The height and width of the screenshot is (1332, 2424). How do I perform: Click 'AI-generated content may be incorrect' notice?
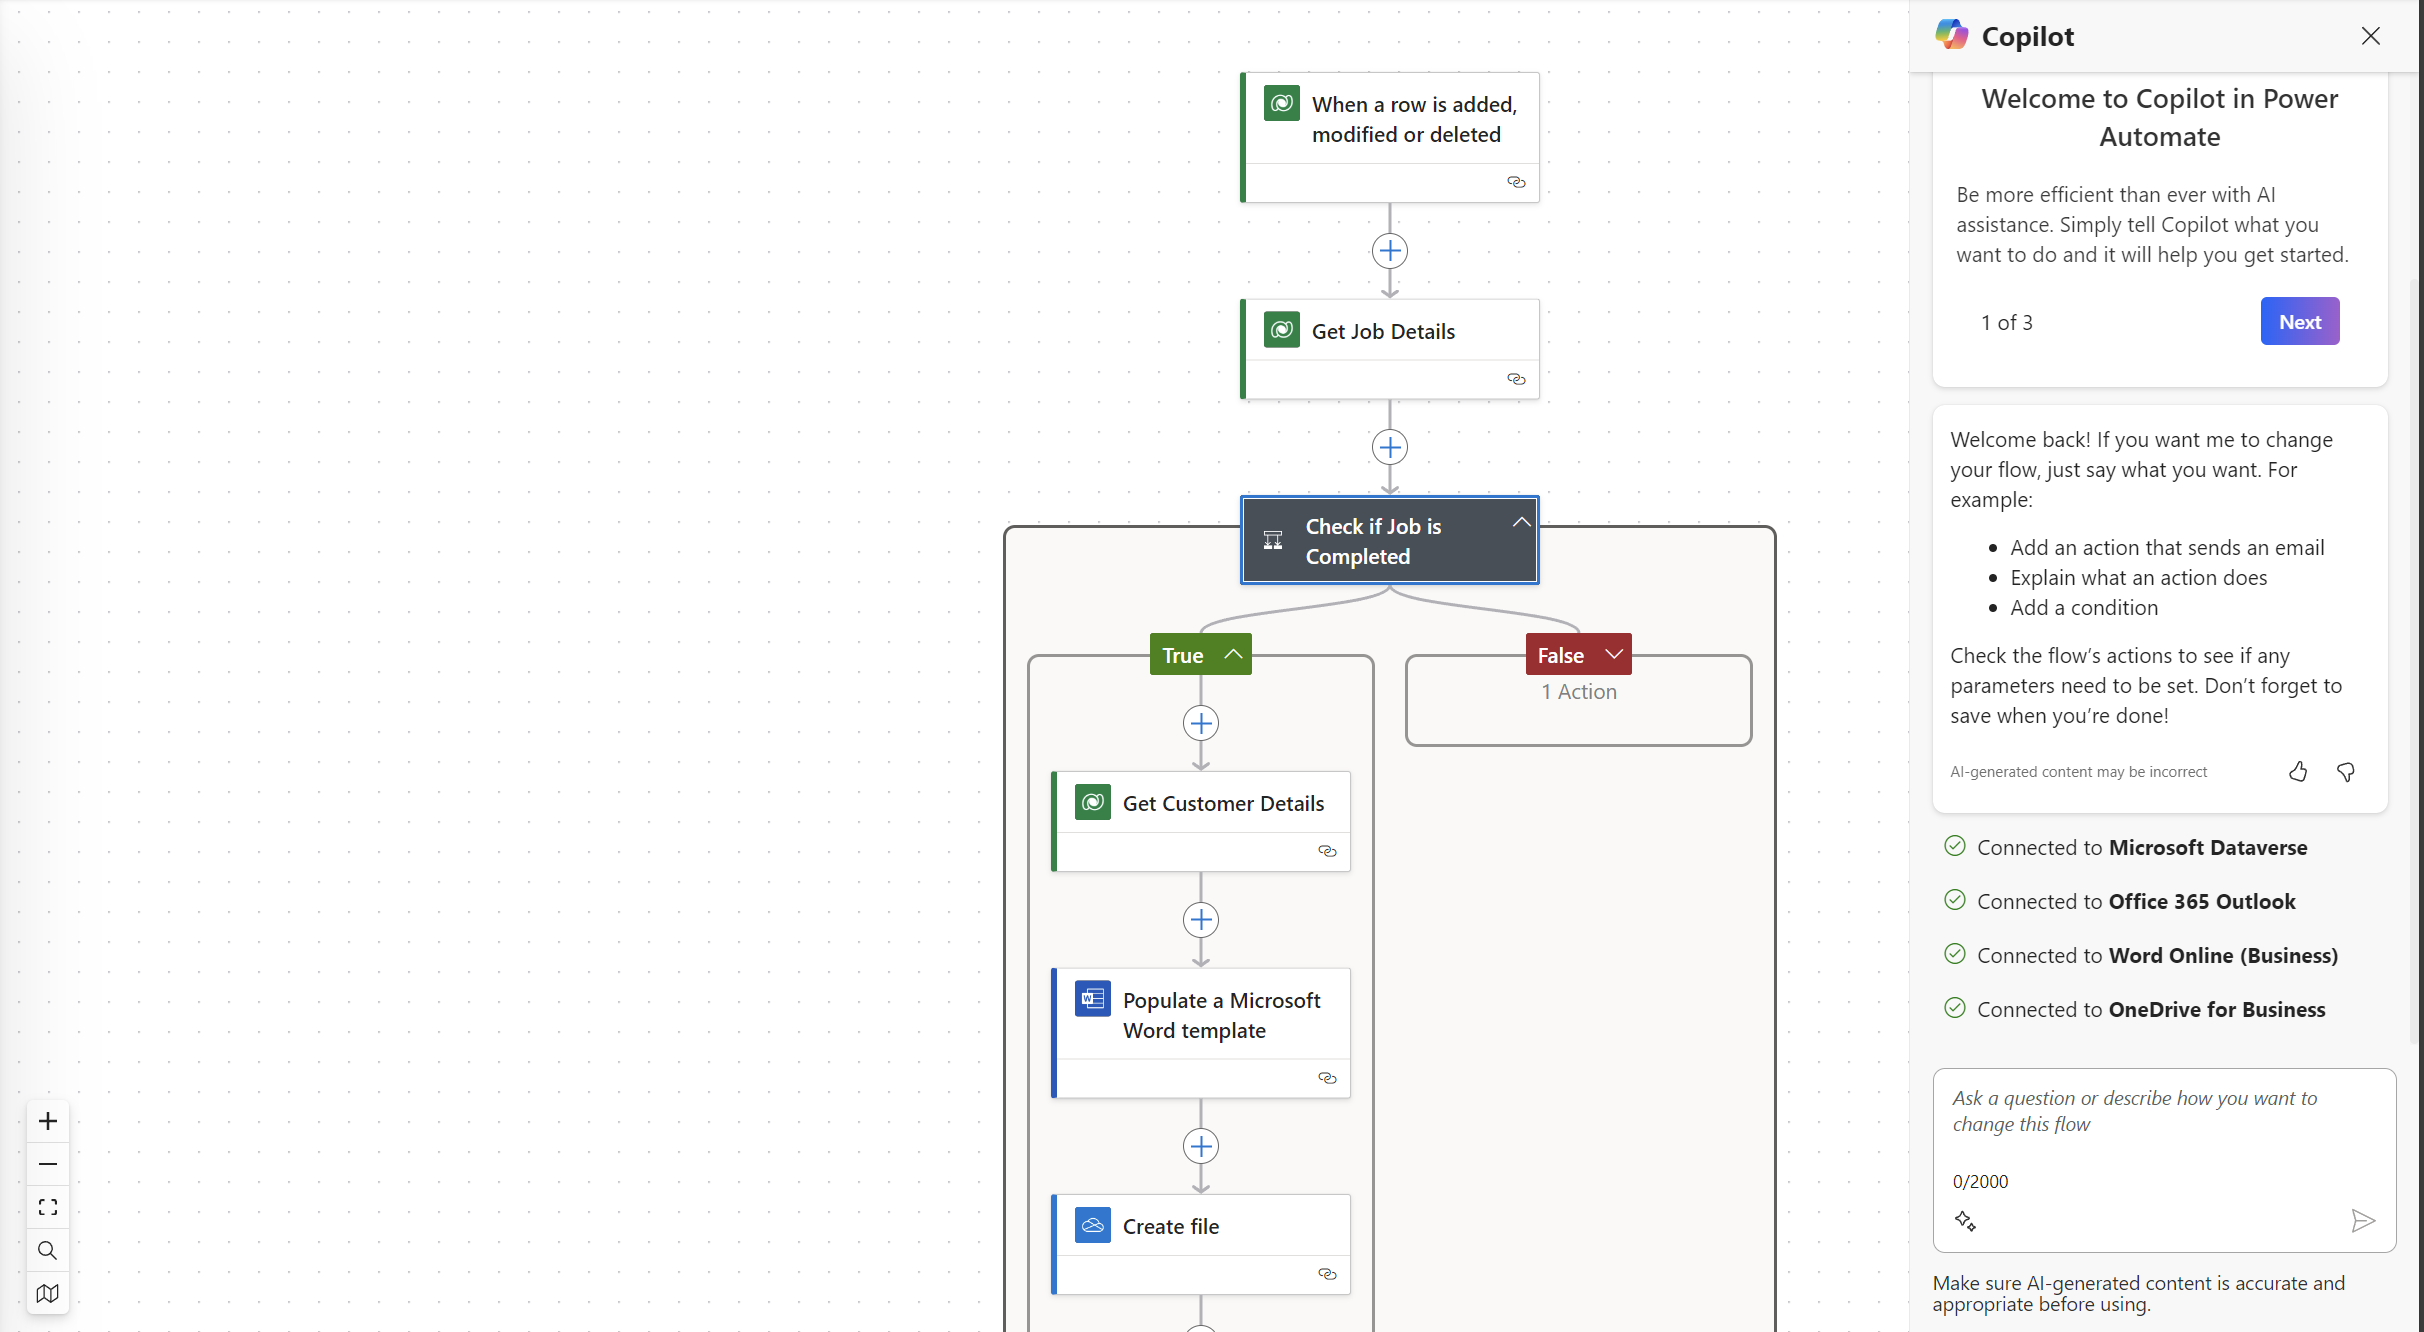click(x=2078, y=772)
